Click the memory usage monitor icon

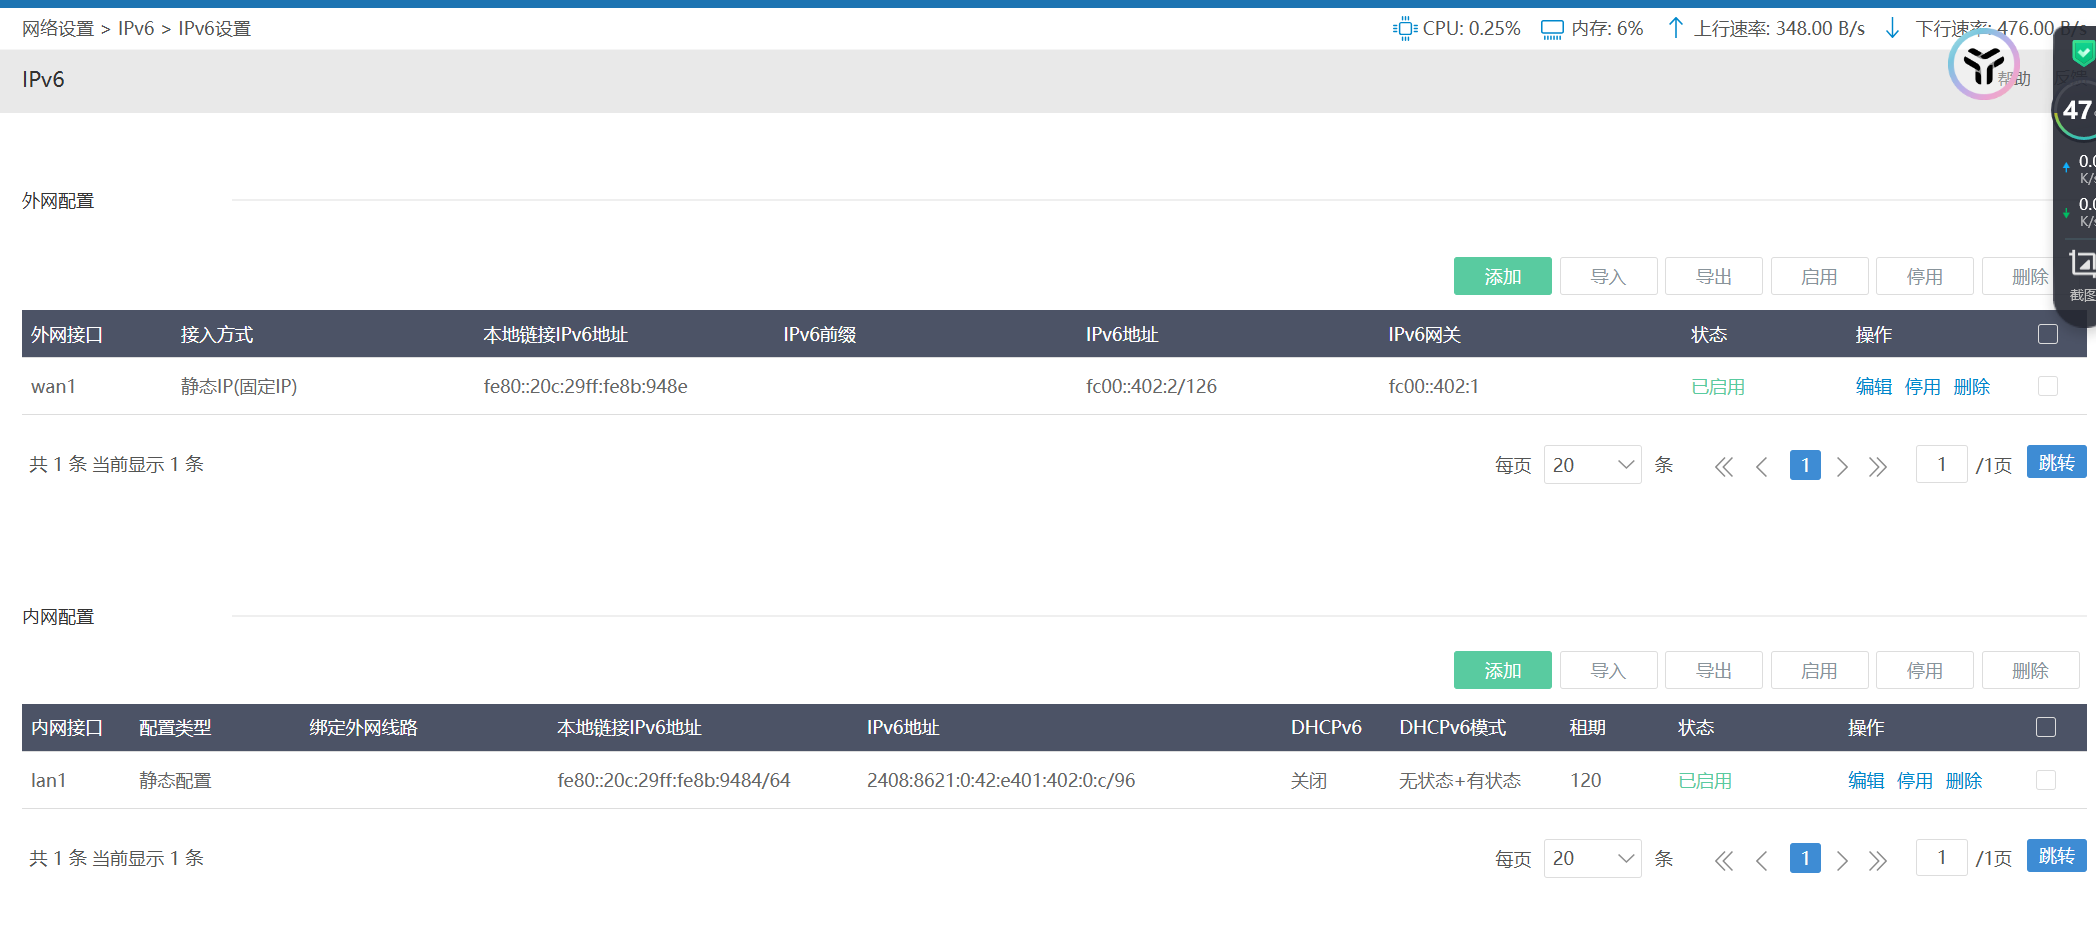click(x=1552, y=29)
